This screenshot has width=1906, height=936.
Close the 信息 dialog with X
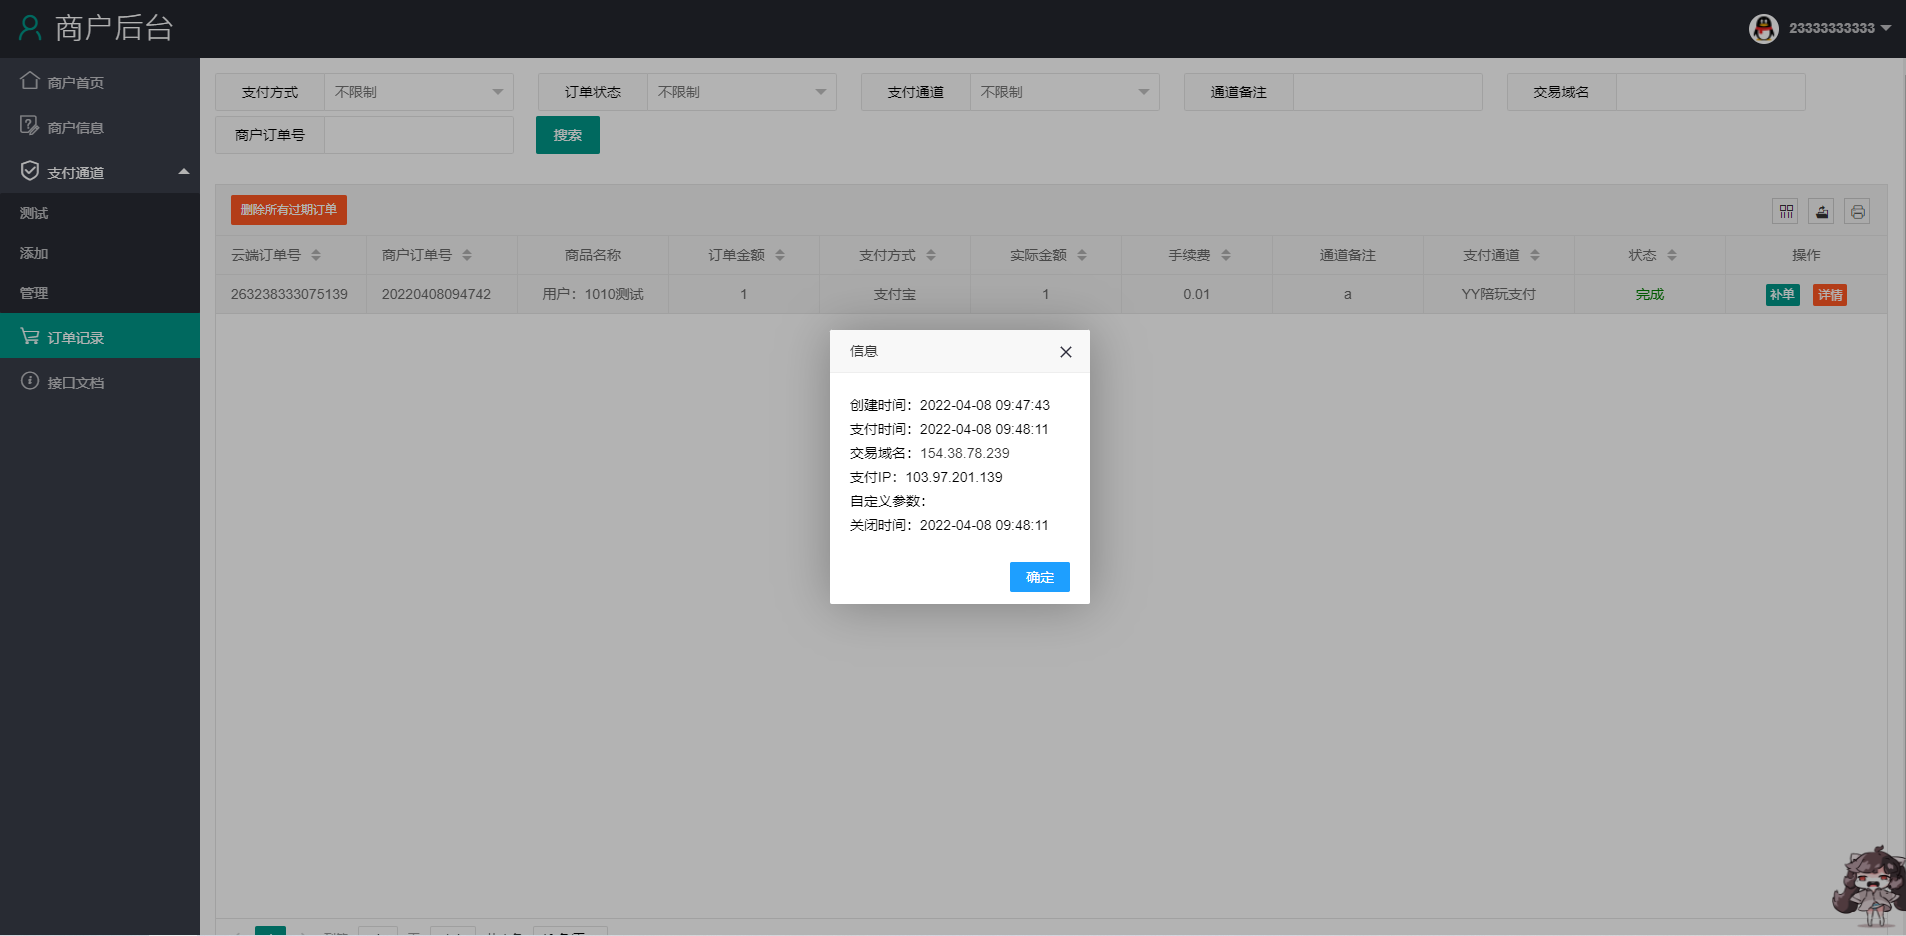1065,352
